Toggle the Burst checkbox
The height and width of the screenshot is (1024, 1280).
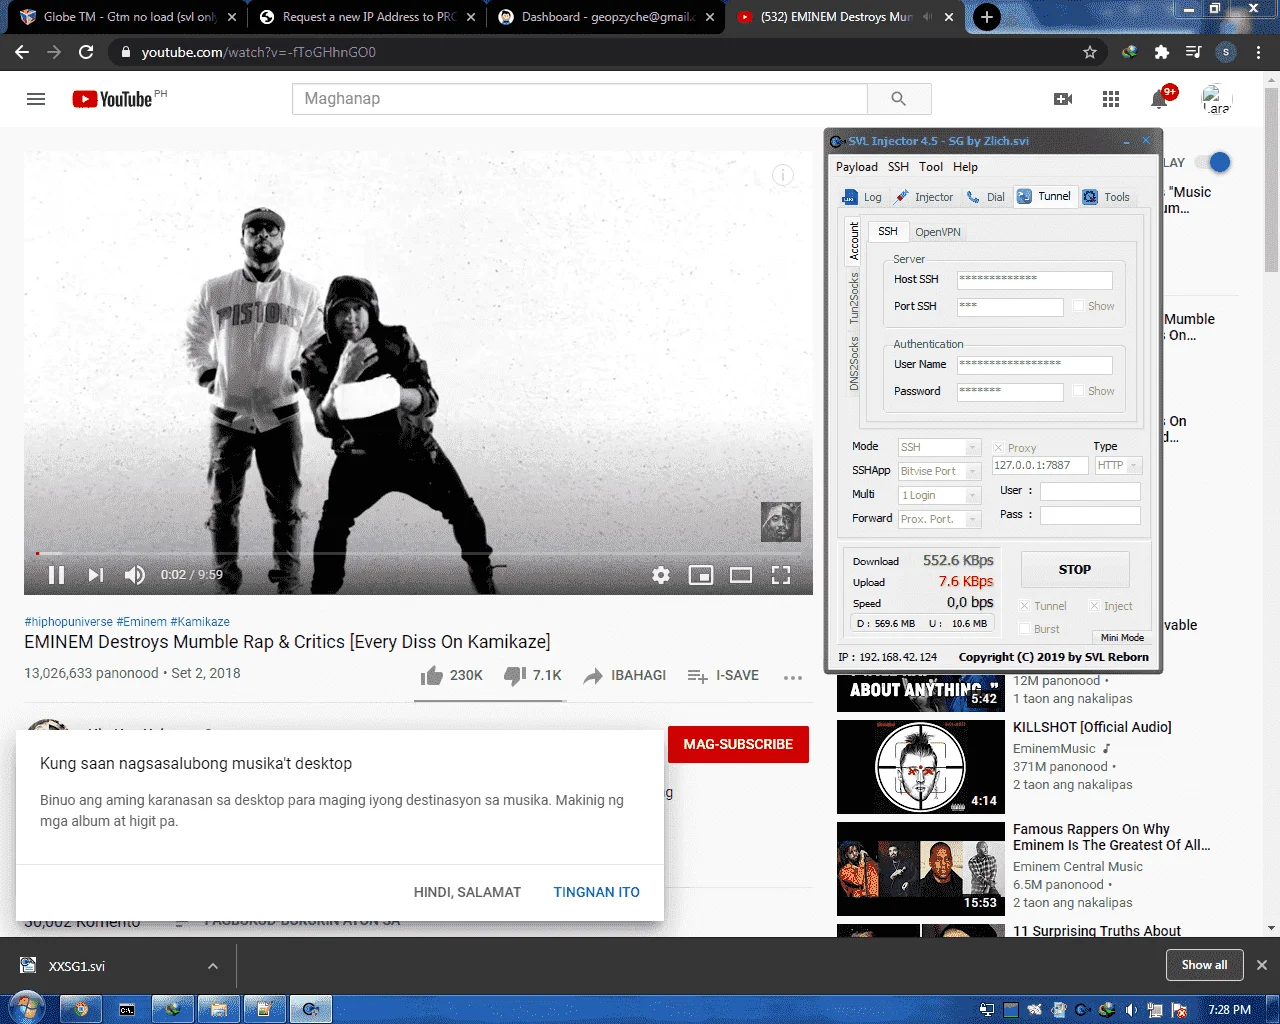1024,629
